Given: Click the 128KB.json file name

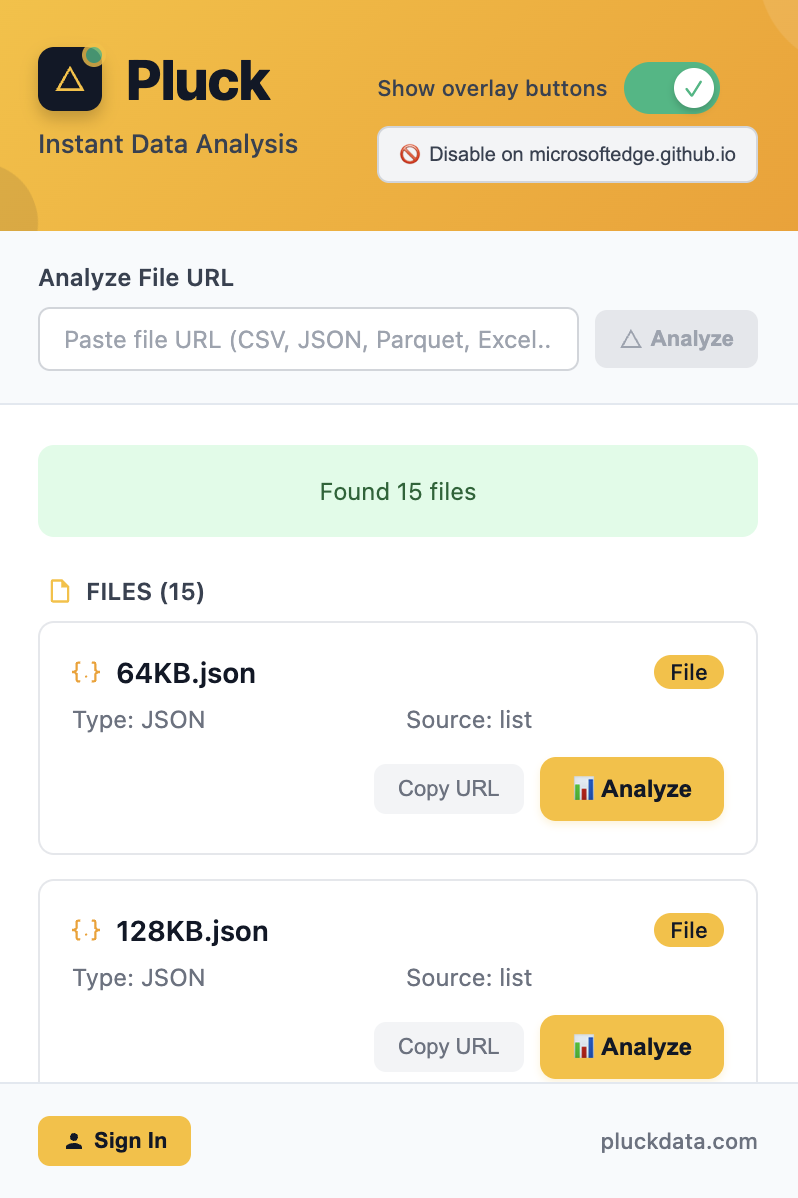Looking at the screenshot, I should click(x=192, y=931).
